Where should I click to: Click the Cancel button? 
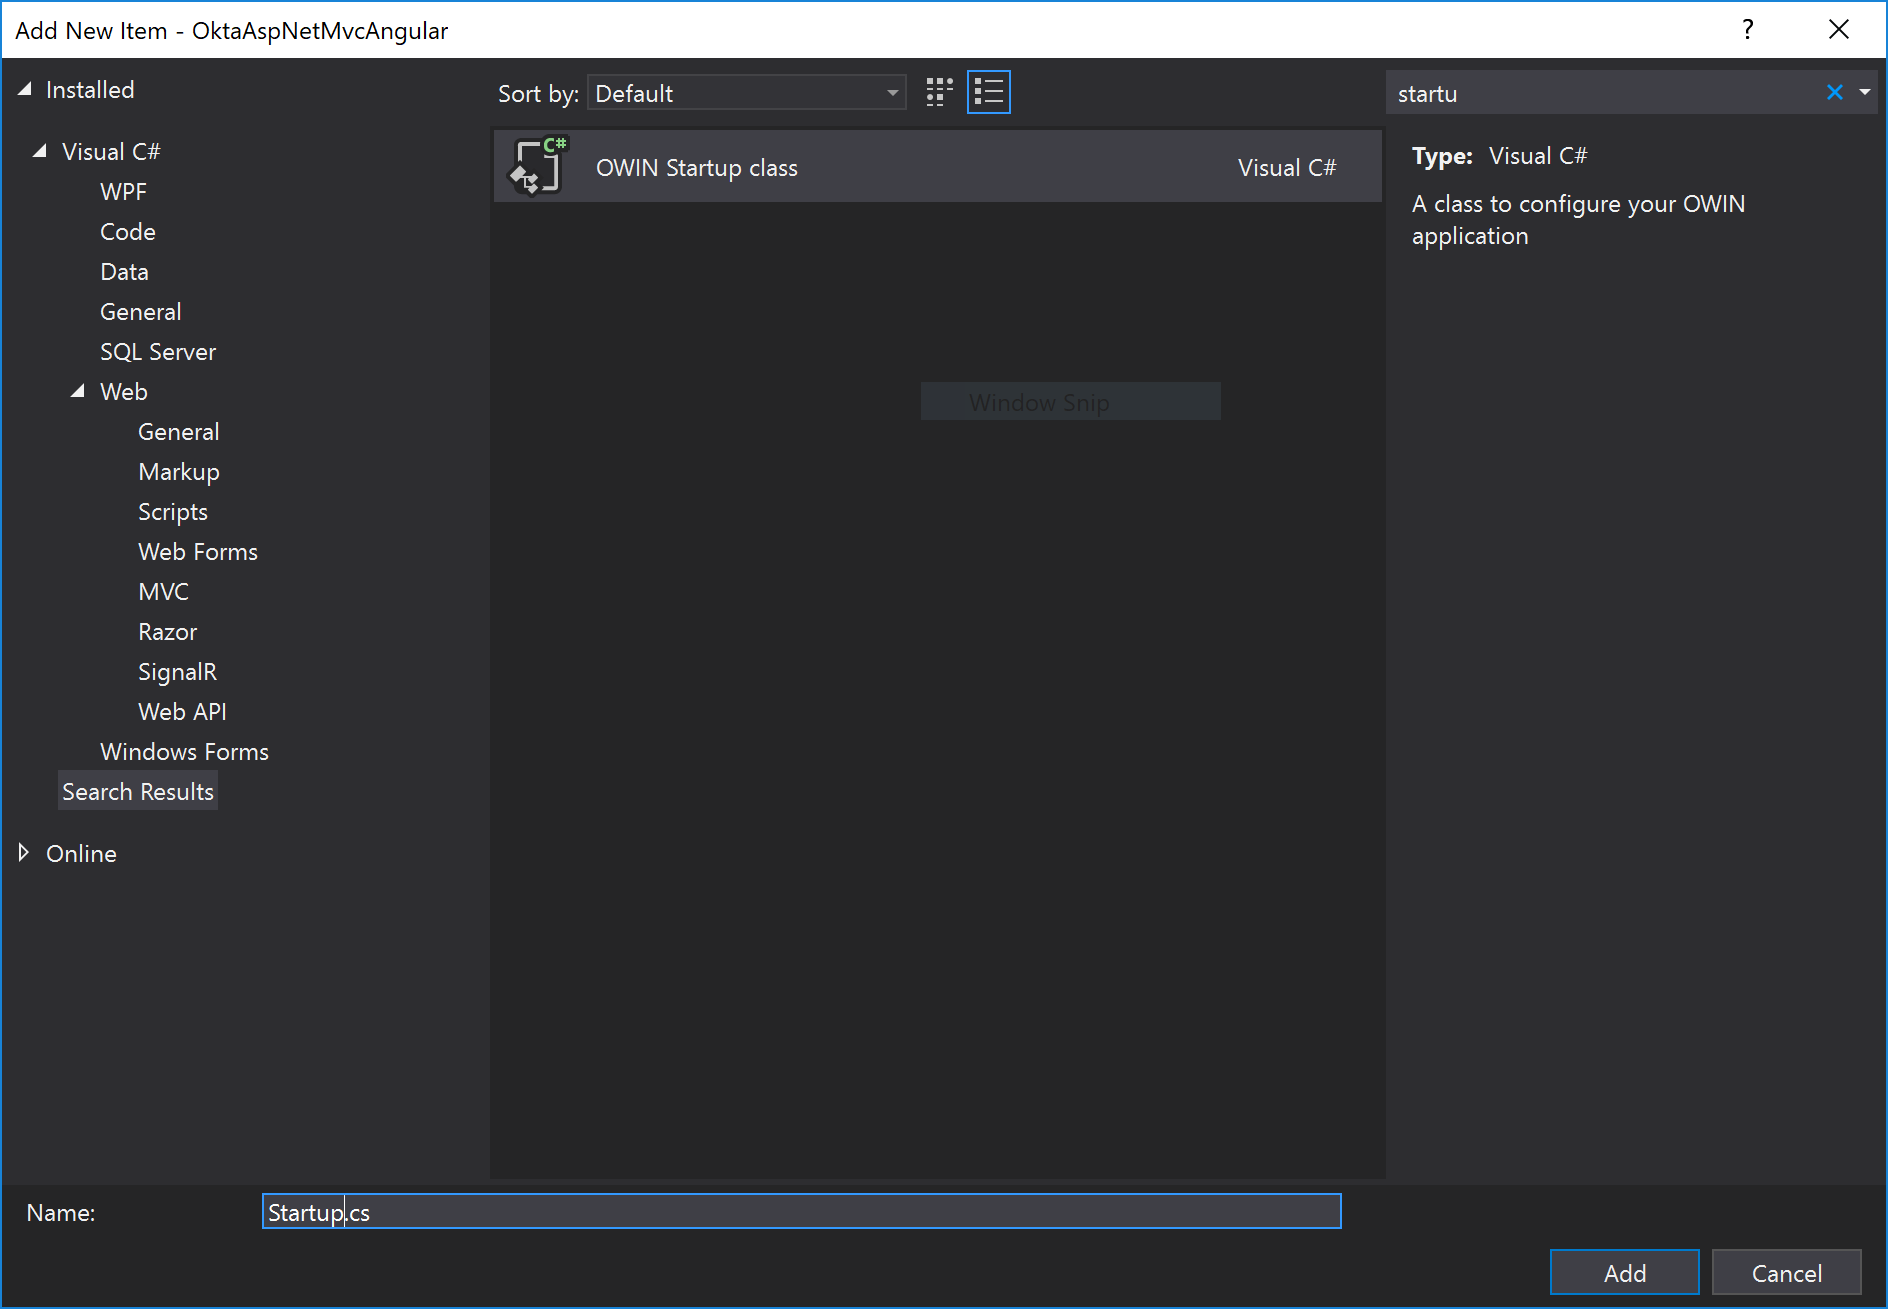1786,1272
